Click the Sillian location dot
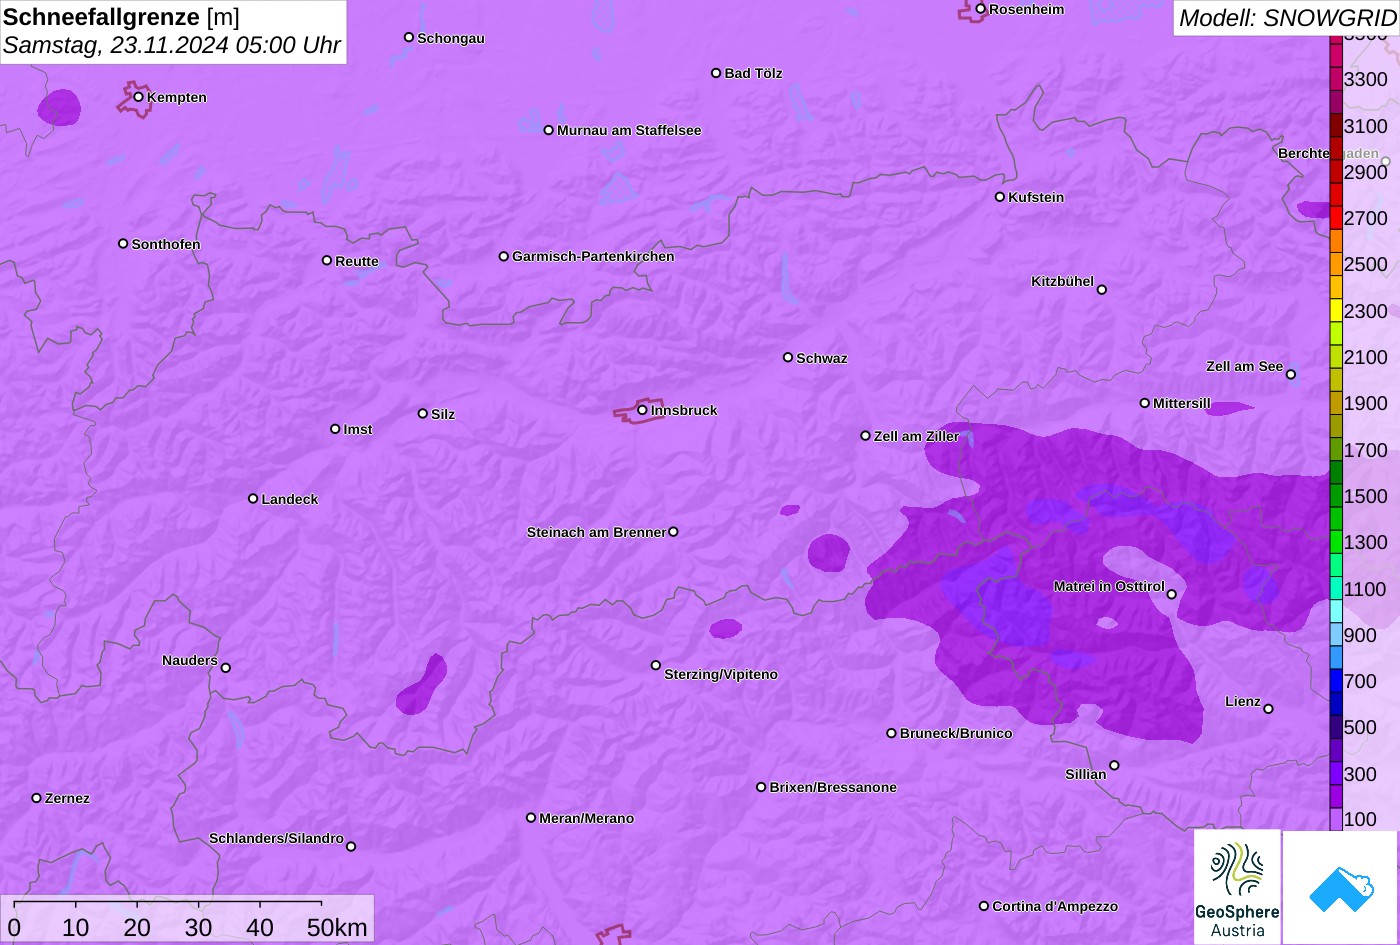 tap(1114, 766)
